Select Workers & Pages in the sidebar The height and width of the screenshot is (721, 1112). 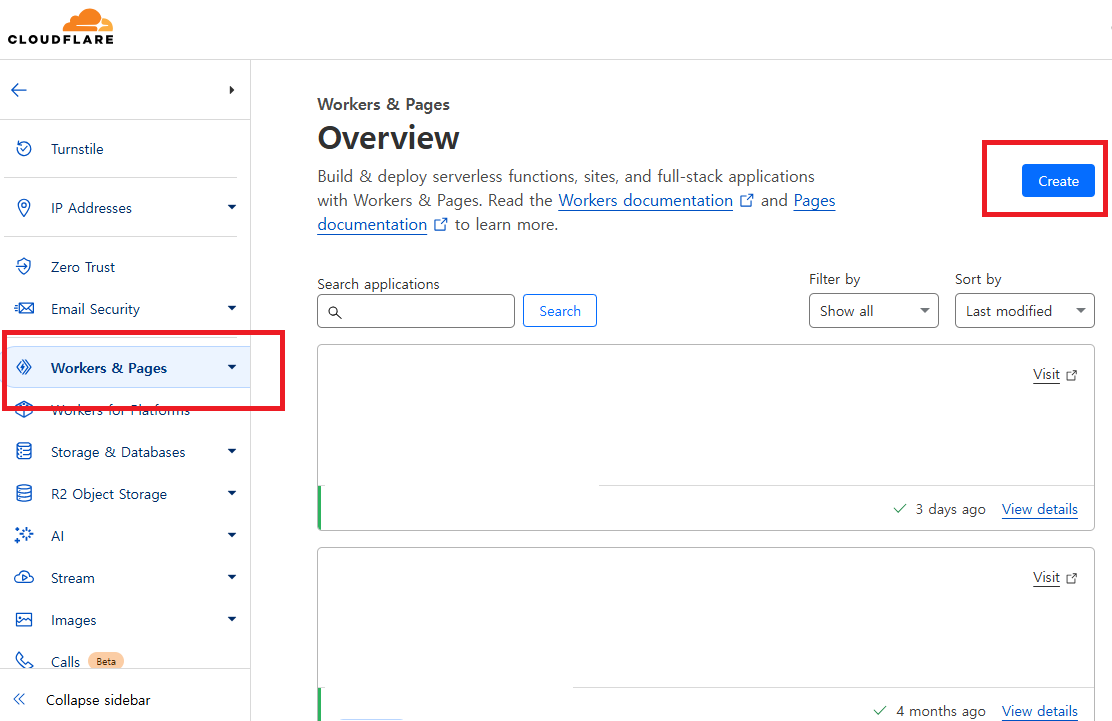click(x=109, y=368)
